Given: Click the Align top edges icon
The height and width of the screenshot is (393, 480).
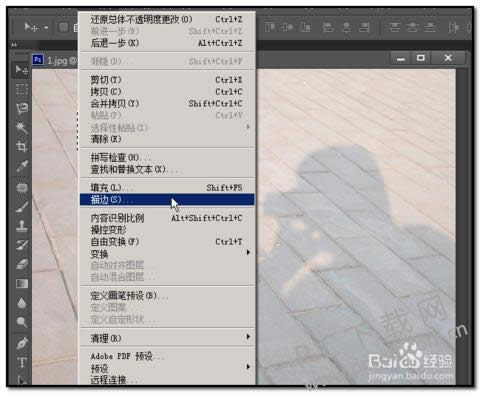Looking at the screenshot, I should tap(270, 27).
